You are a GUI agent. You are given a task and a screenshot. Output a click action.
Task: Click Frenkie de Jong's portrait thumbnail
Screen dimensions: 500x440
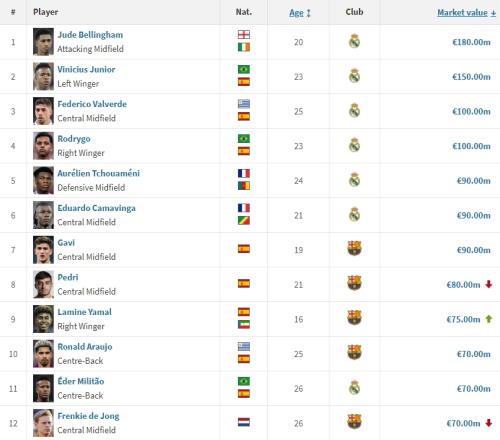pos(43,423)
